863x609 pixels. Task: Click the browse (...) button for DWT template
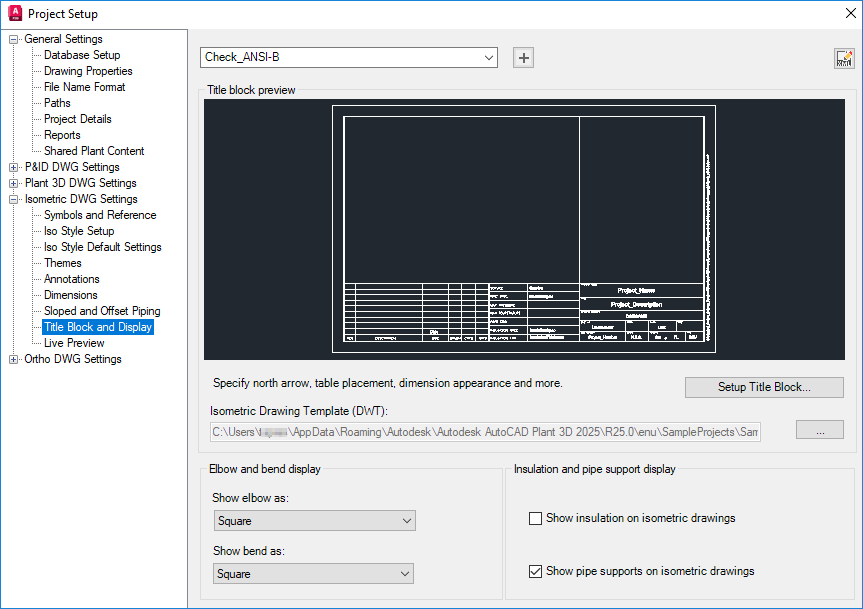[x=820, y=430]
